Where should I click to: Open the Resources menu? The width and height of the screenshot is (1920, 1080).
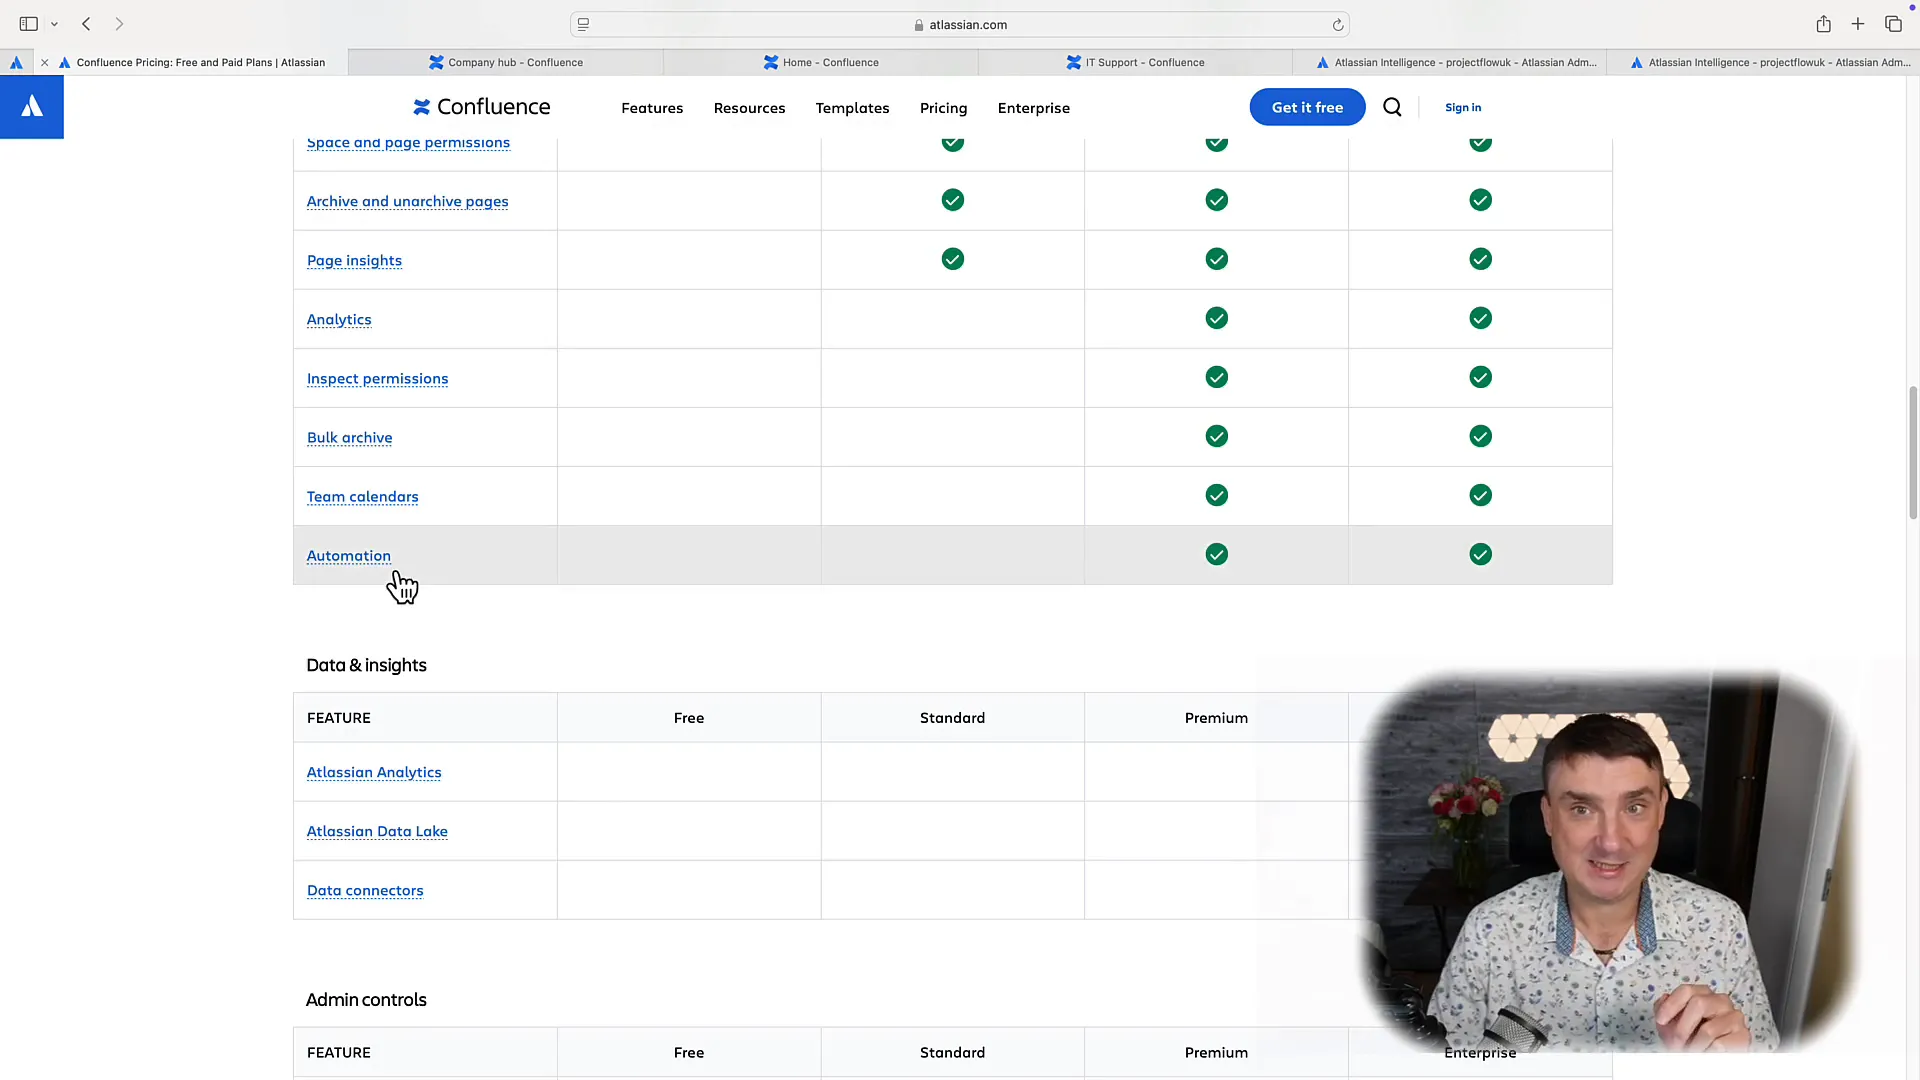[x=749, y=108]
